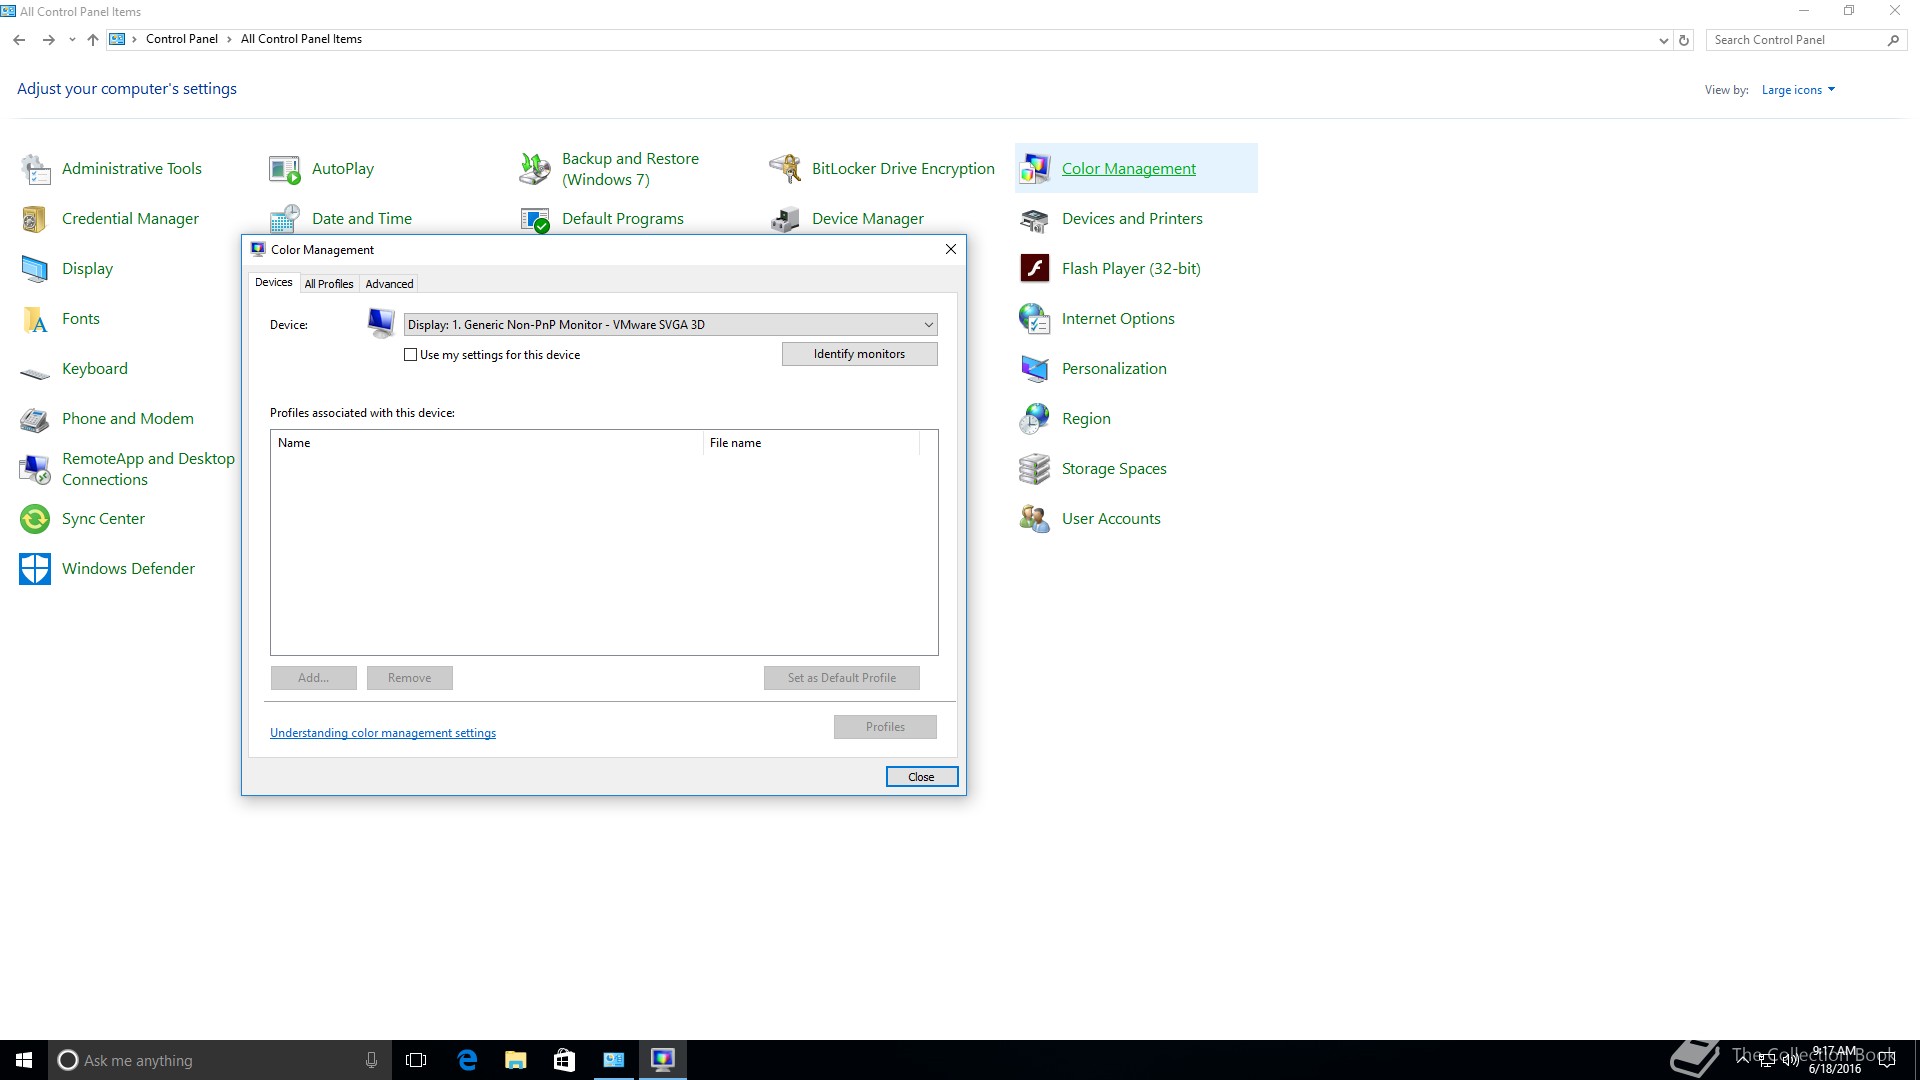Expand the address bar history dropdown
1920x1080 pixels.
[x=1663, y=40]
